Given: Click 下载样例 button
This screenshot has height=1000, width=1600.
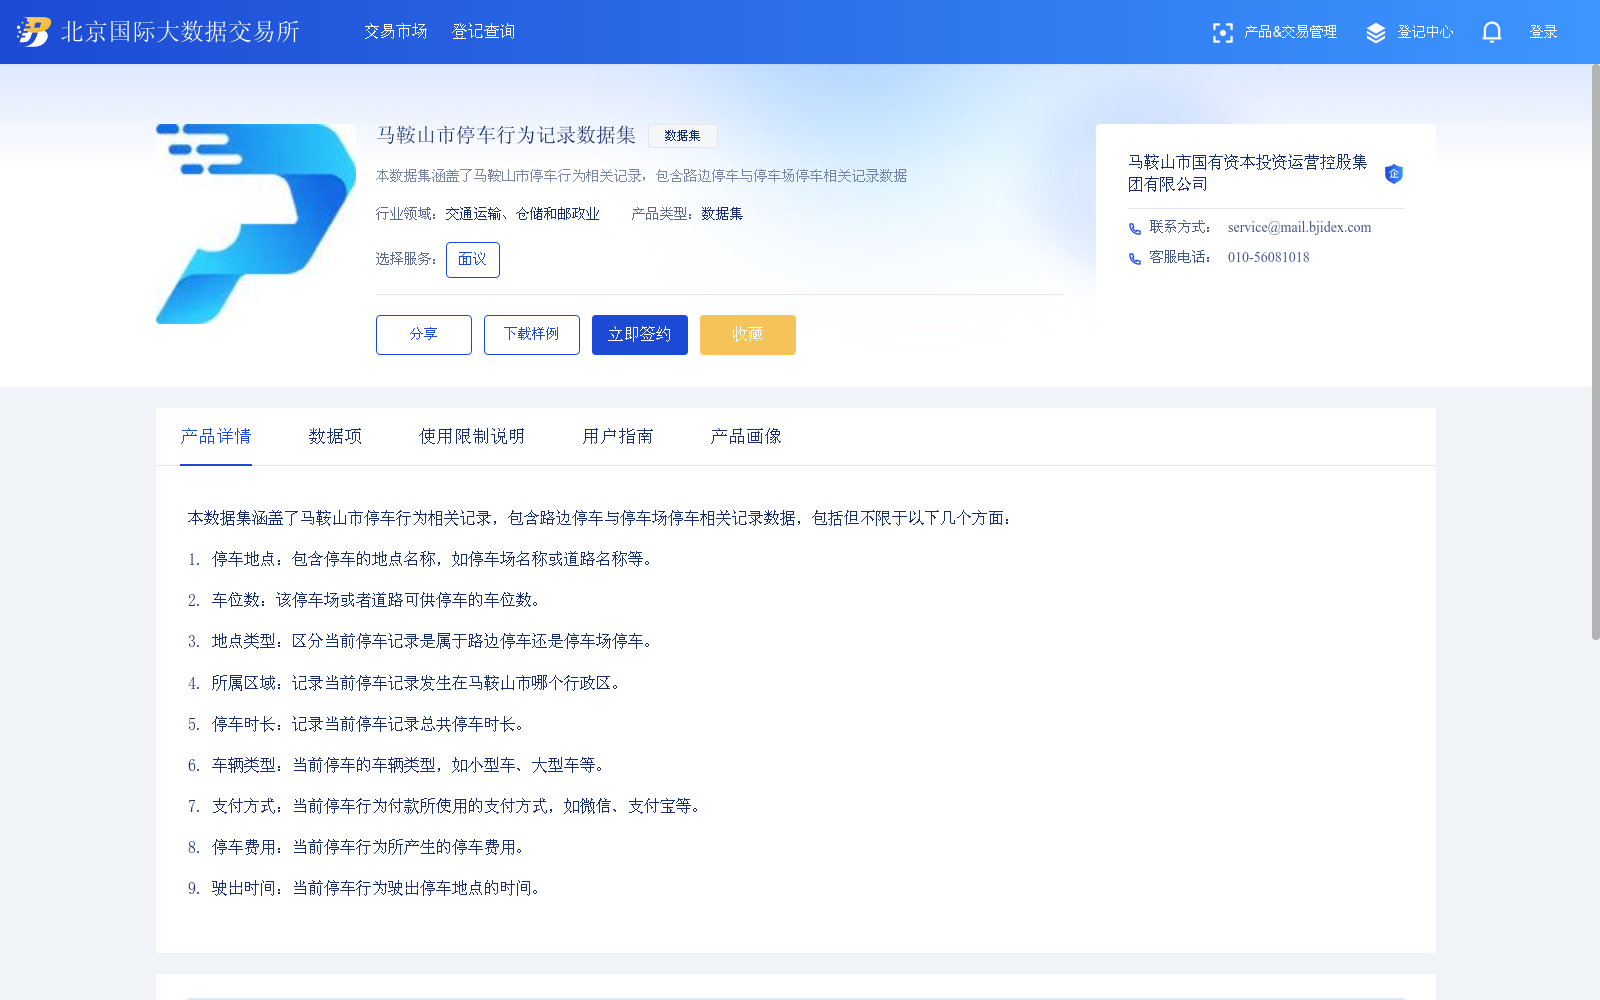Looking at the screenshot, I should [x=532, y=335].
